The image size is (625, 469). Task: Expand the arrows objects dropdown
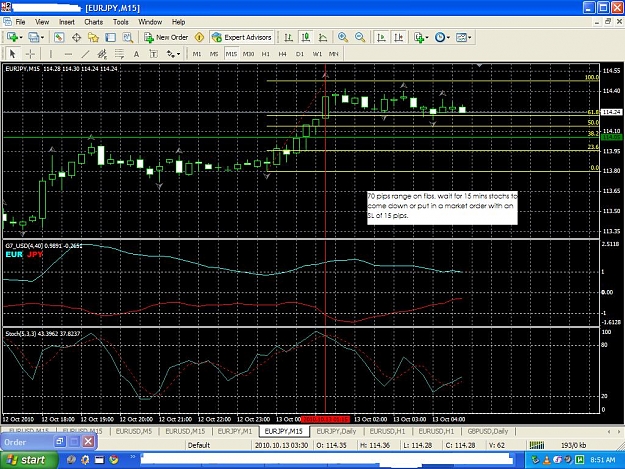point(178,54)
